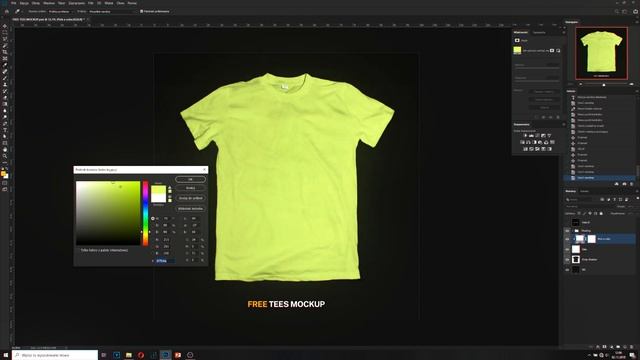Open the search icon at top right

tap(617, 11)
